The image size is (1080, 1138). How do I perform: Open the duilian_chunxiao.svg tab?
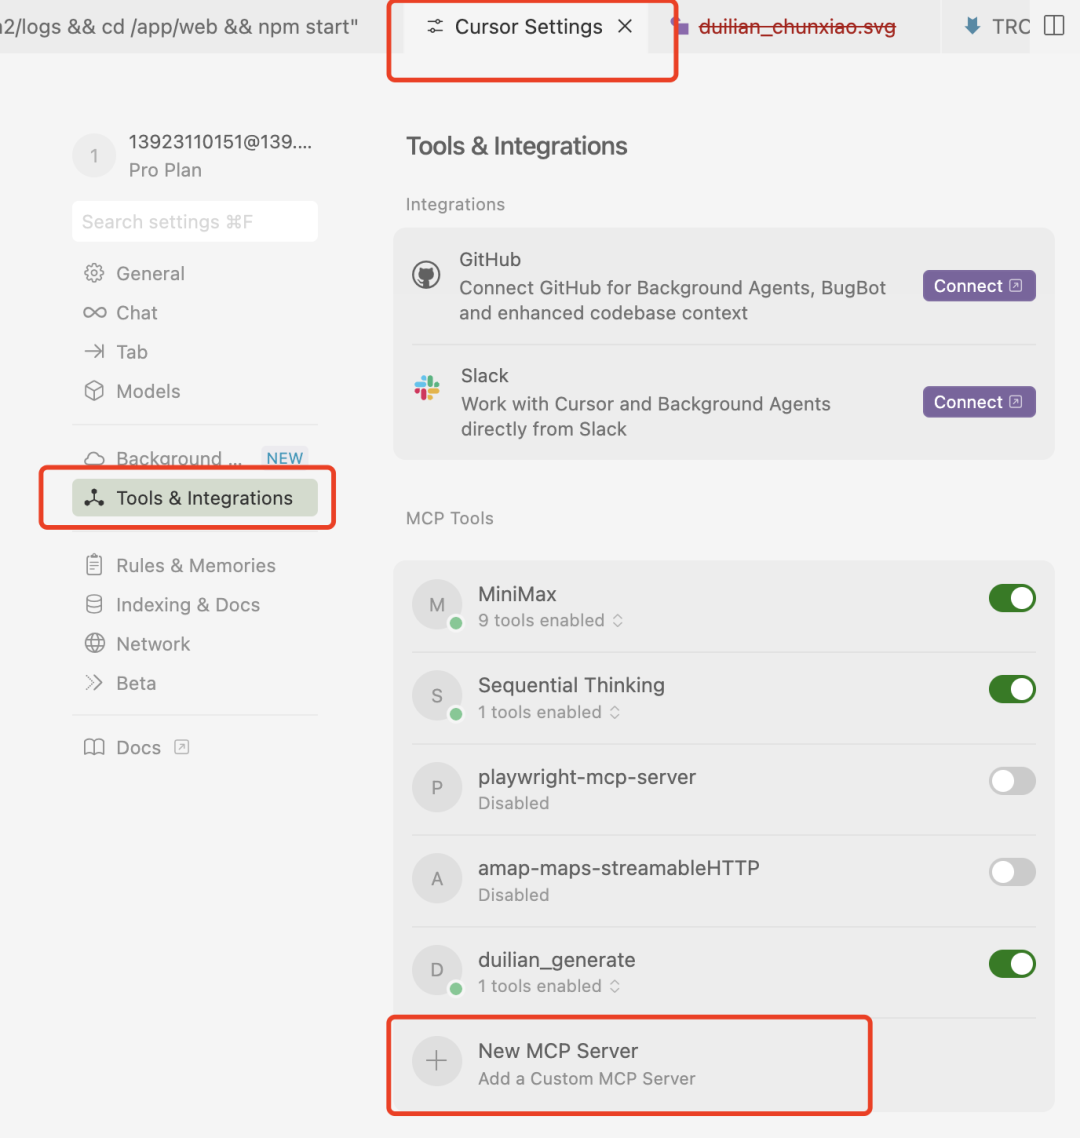pyautogui.click(x=796, y=27)
